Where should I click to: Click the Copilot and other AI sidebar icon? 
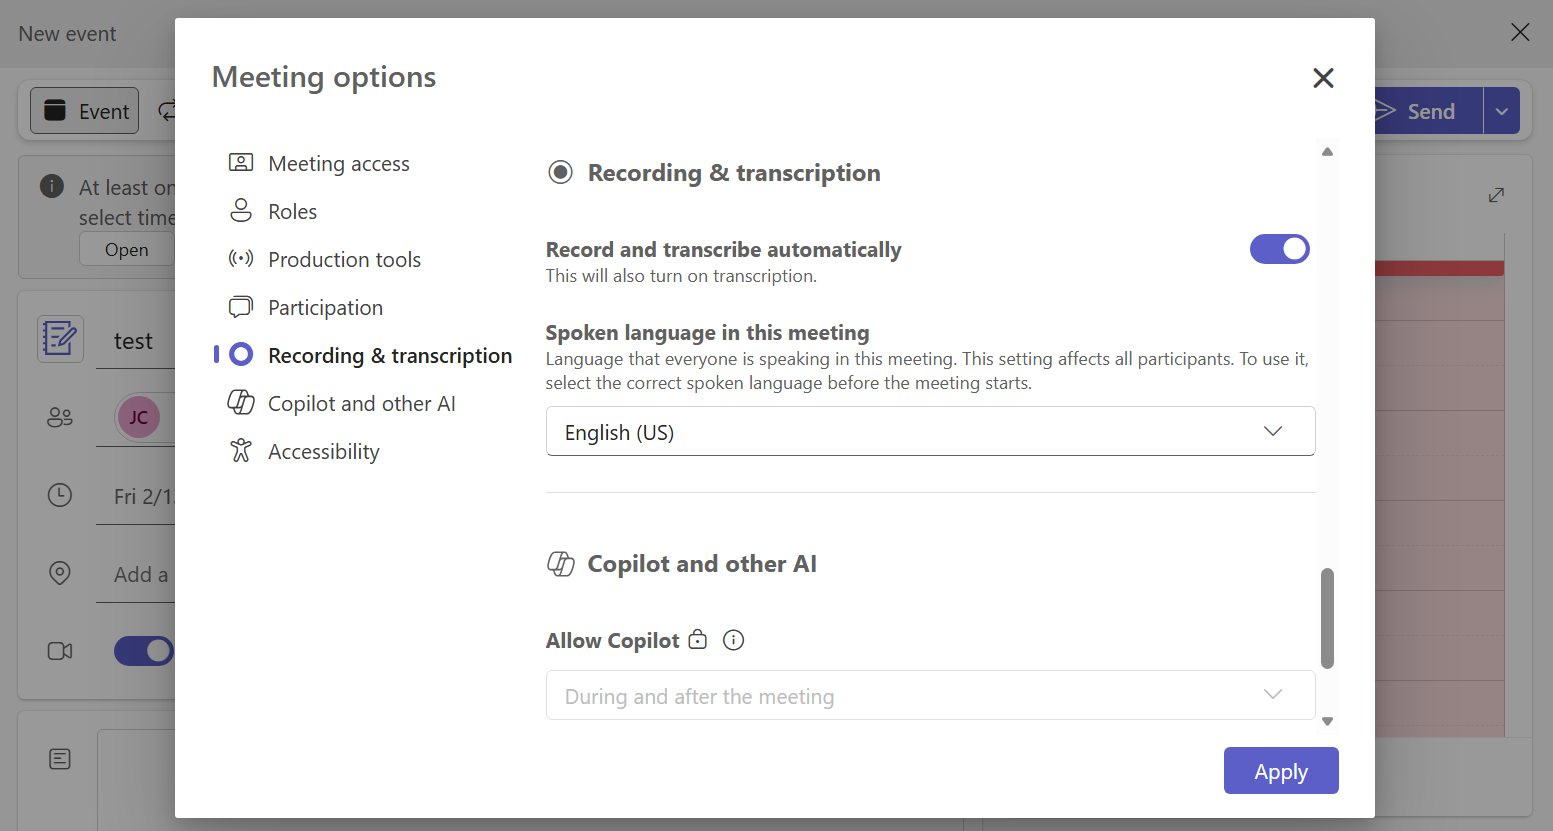tap(241, 403)
